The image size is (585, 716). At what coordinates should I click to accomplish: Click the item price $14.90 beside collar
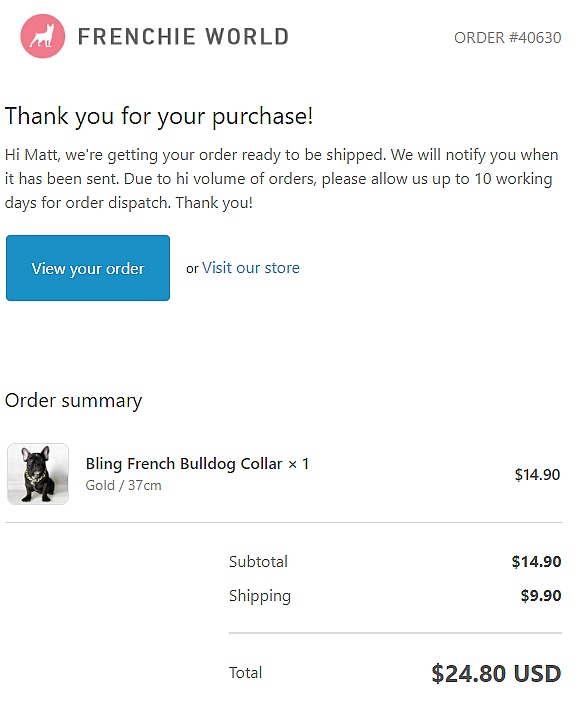537,474
